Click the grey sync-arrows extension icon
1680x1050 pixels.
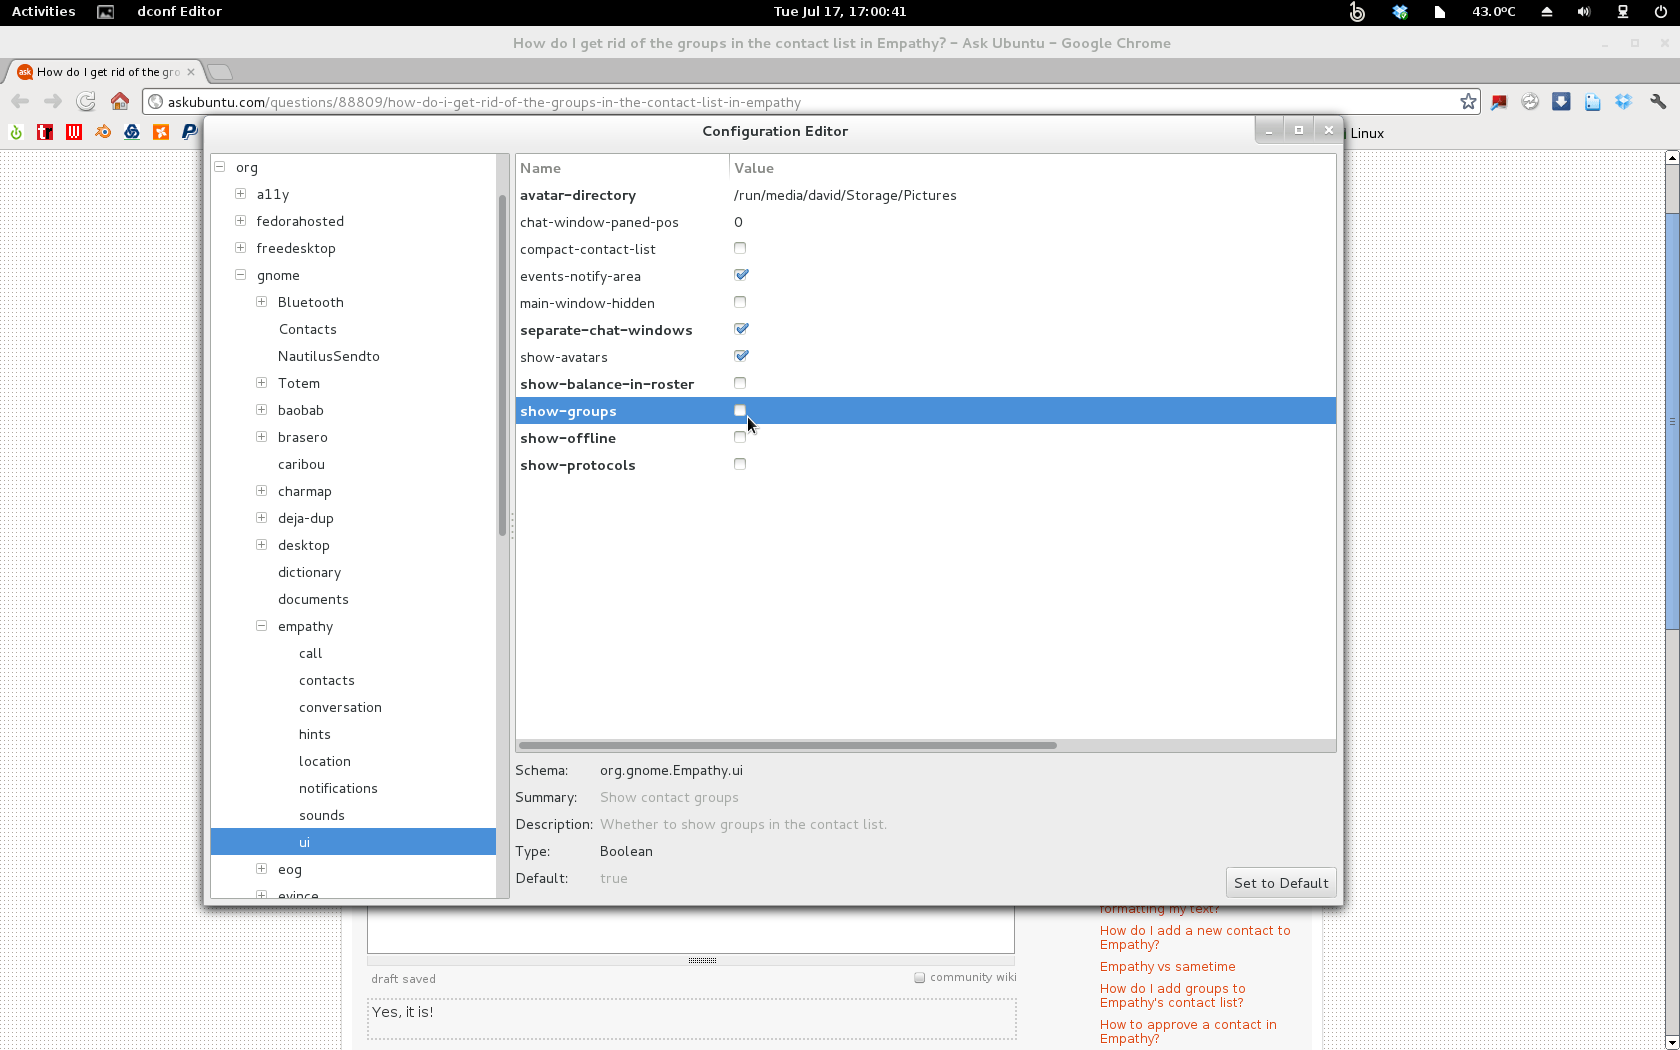click(x=1530, y=102)
